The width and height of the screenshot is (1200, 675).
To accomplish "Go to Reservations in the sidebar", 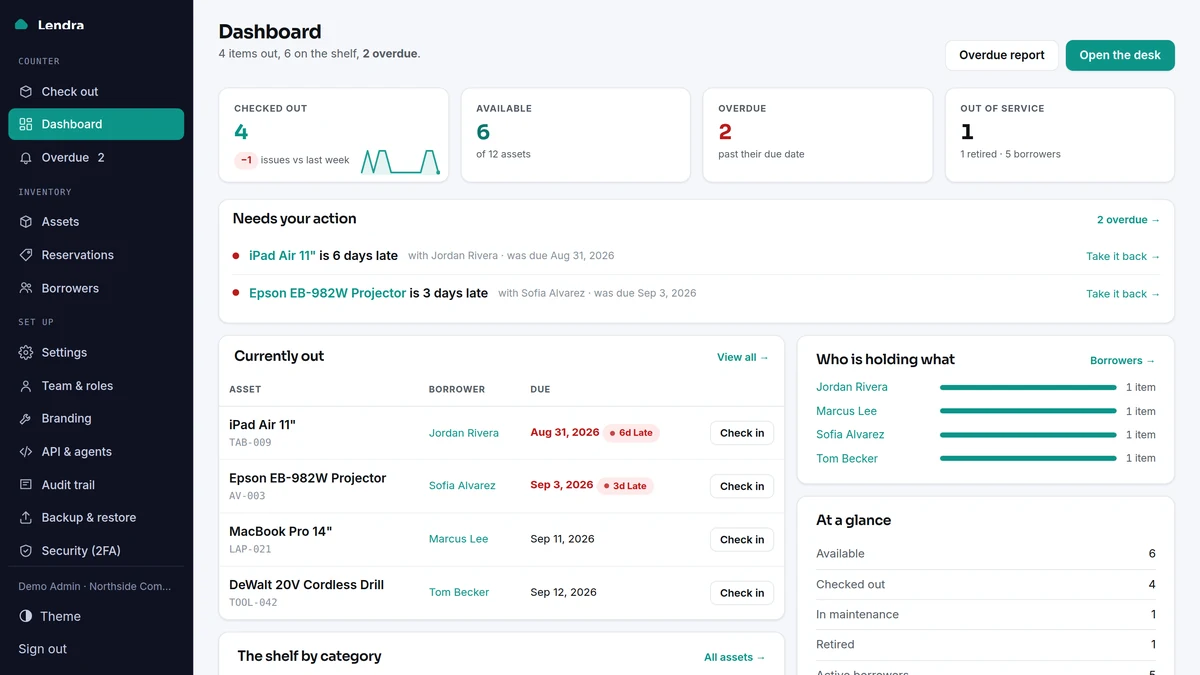I will coord(96,255).
